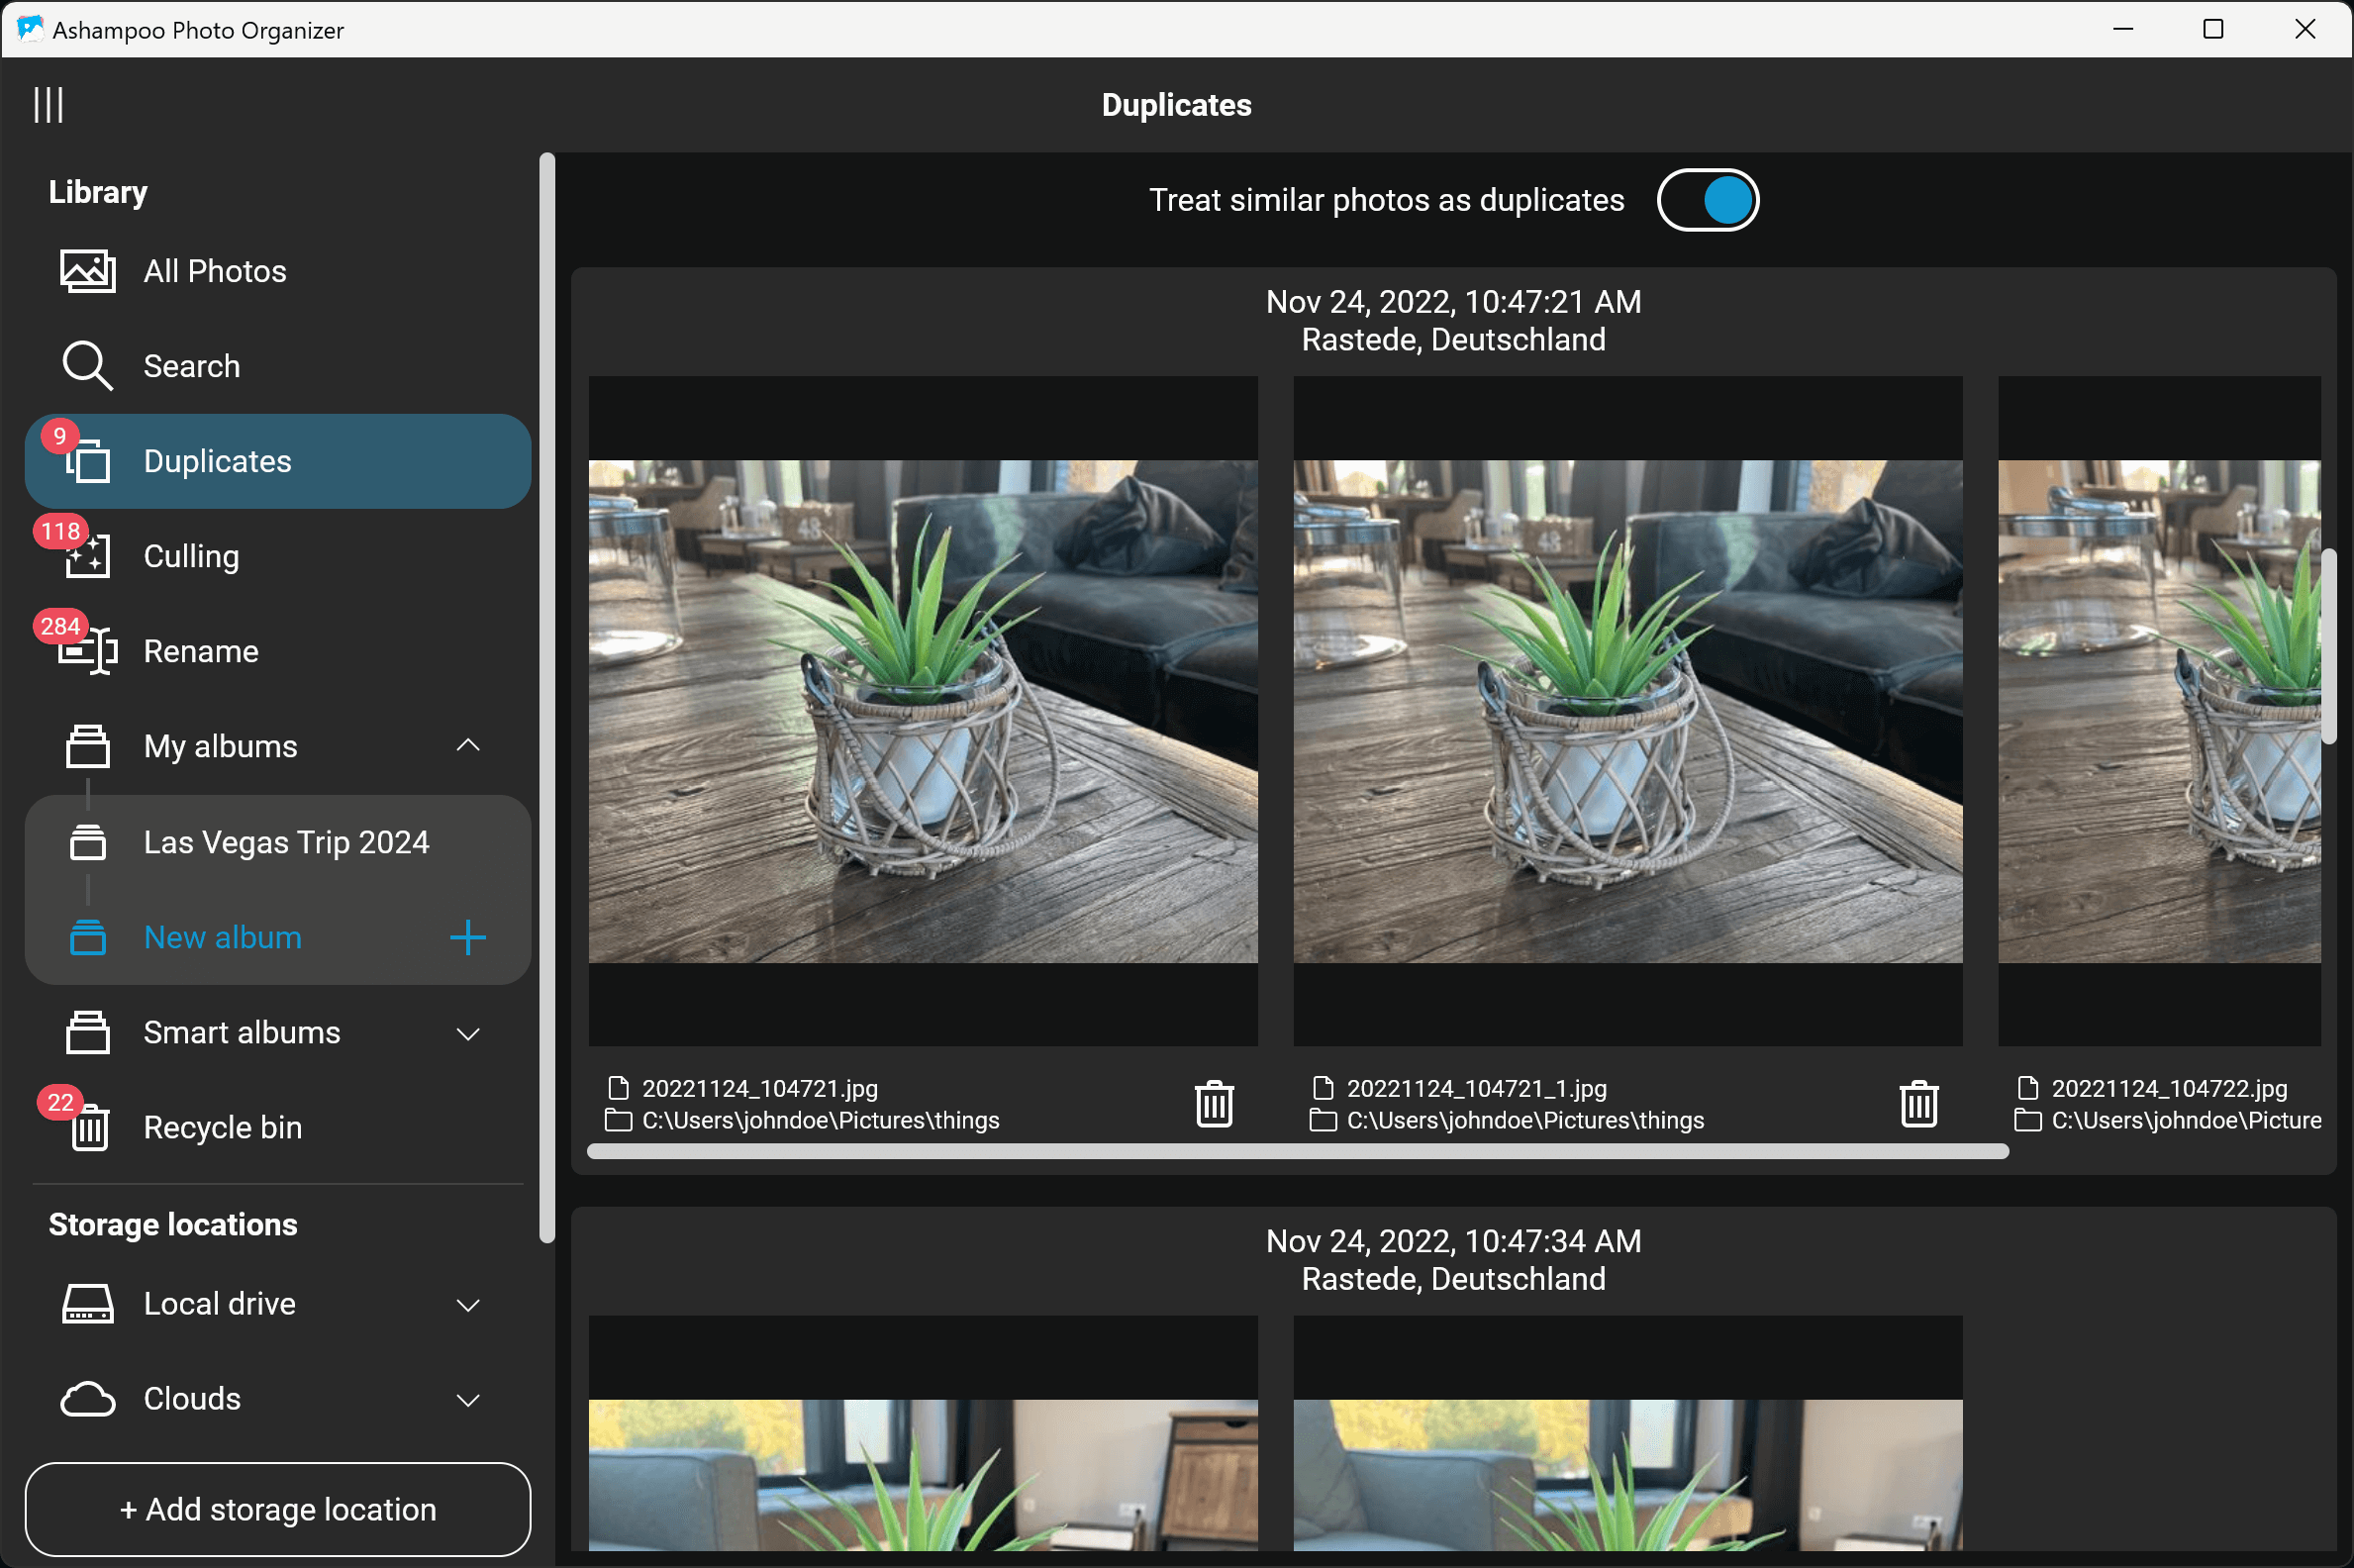Expand the Smart albums section
Viewport: 2354px width, 1568px height.
(468, 1032)
